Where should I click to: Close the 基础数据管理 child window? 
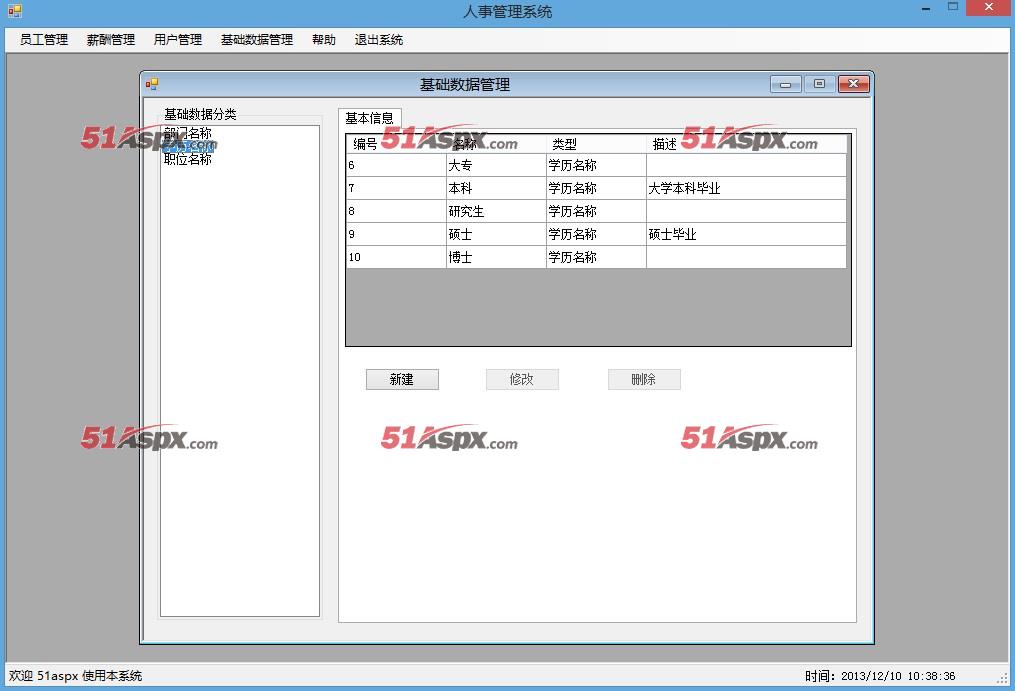pos(853,84)
